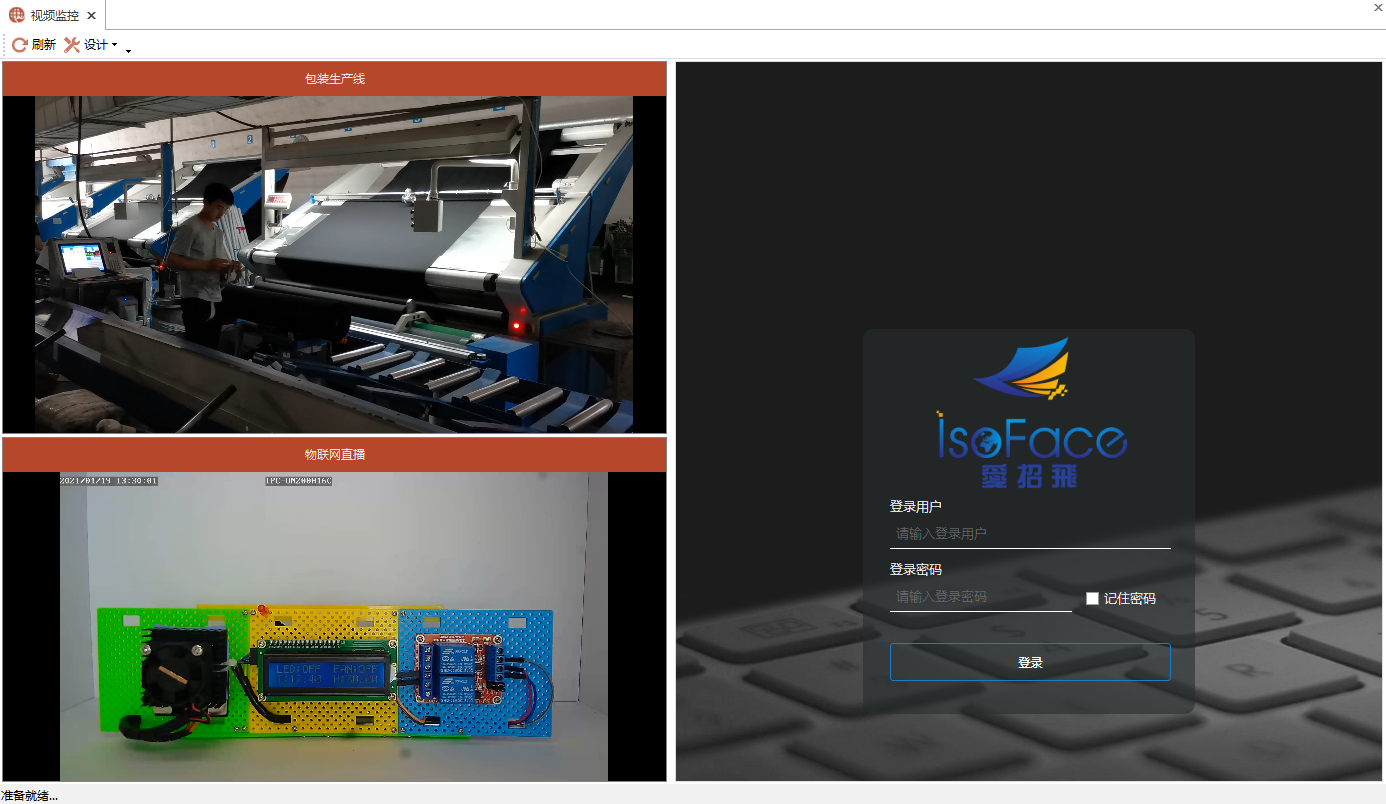
Task: Click the globe icon on the 视频监控 tab
Action: point(17,15)
